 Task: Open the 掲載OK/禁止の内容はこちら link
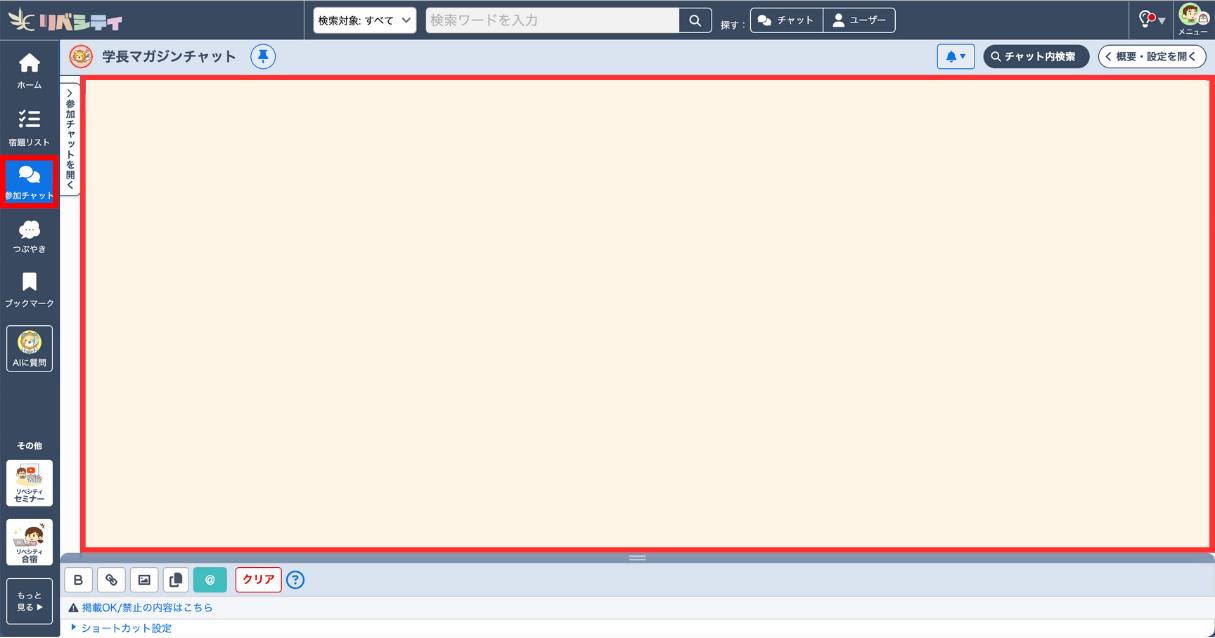(x=146, y=607)
